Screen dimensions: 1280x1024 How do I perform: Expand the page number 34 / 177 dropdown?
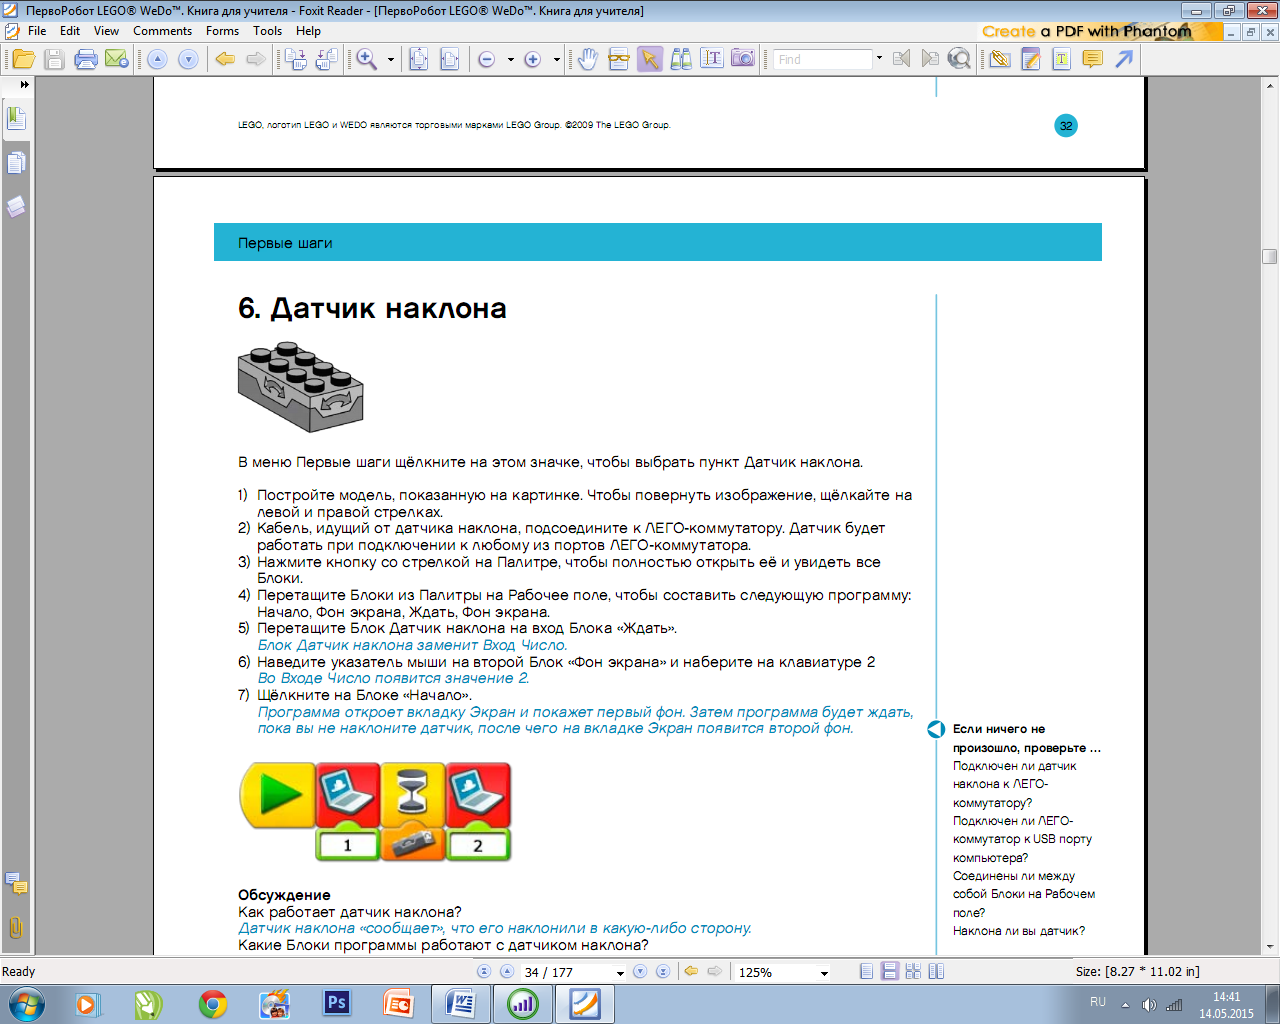pos(620,973)
